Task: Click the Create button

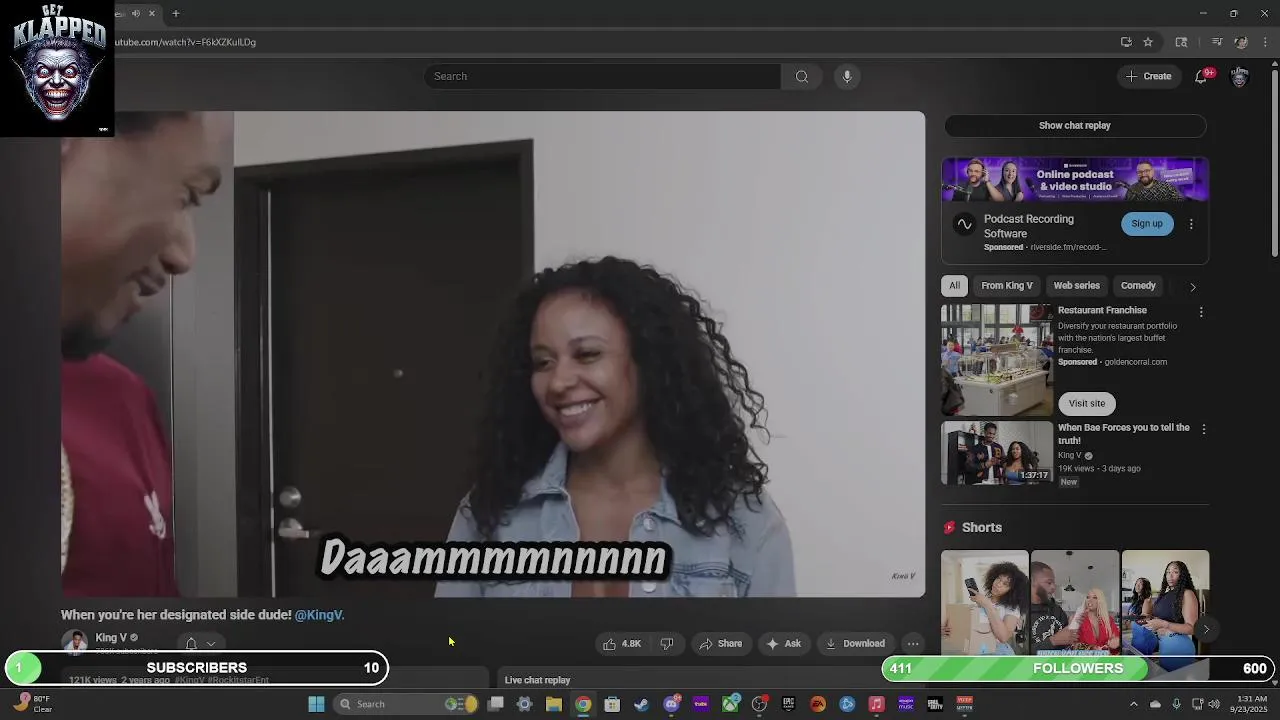Action: 1148,76
